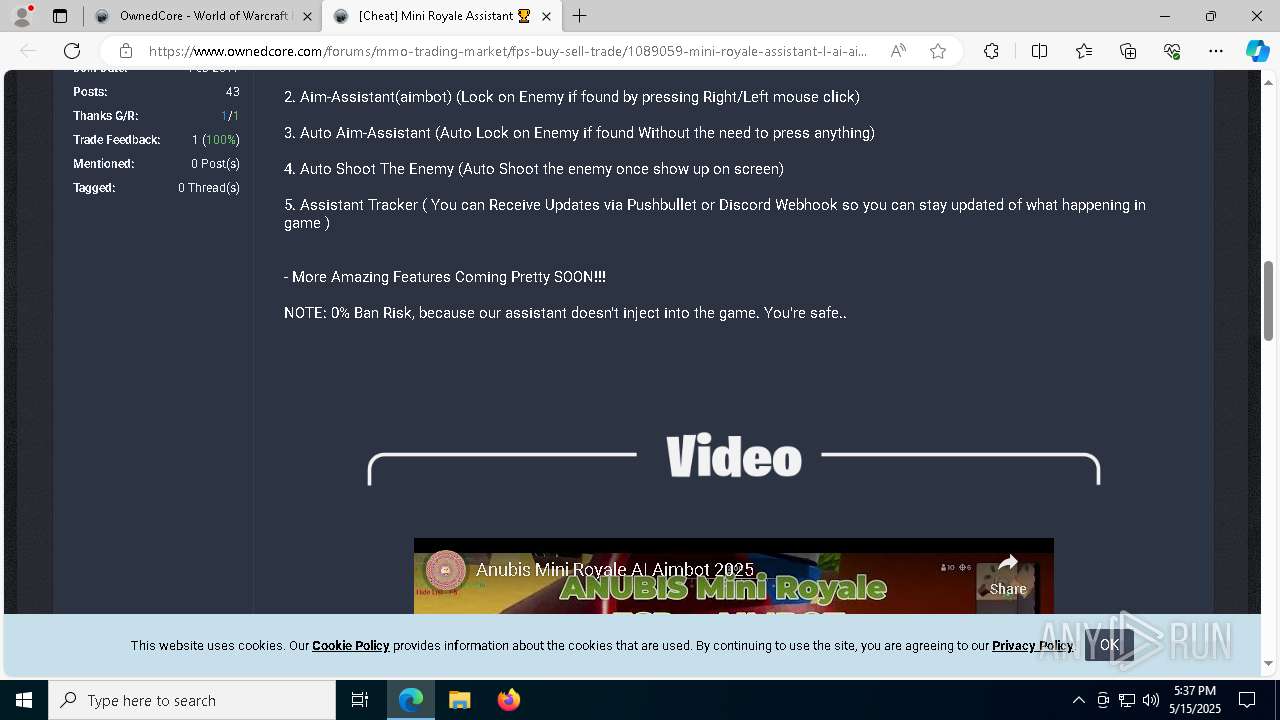View site information lock icon
The width and height of the screenshot is (1280, 720).
[x=126, y=51]
